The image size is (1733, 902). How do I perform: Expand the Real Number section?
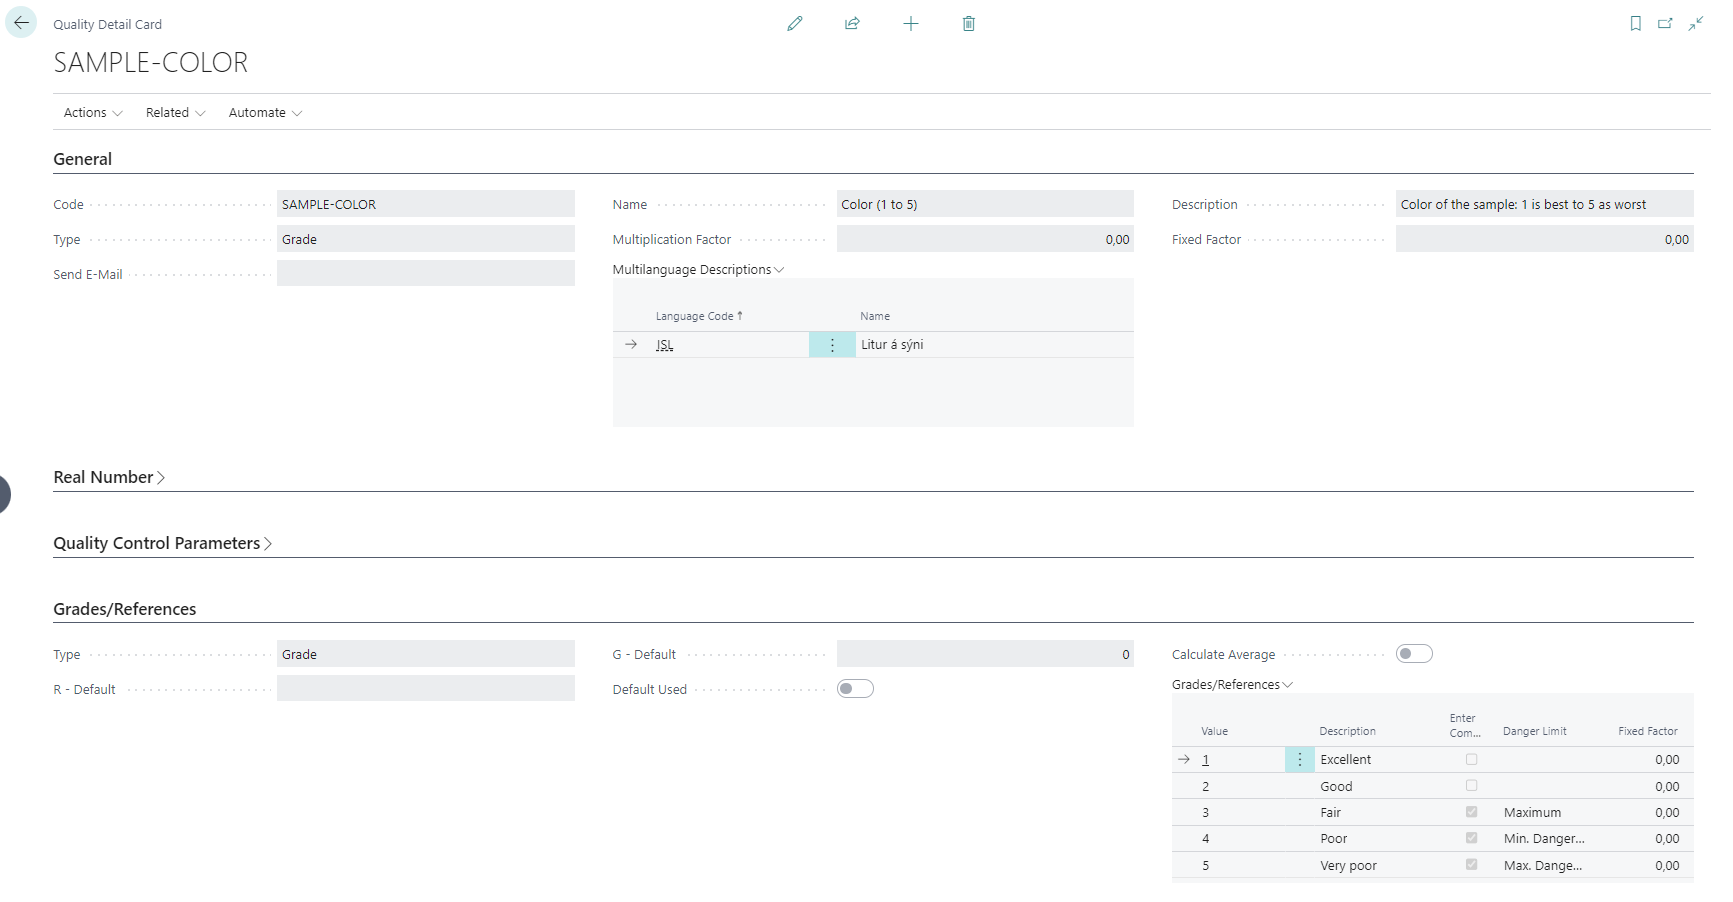click(109, 478)
